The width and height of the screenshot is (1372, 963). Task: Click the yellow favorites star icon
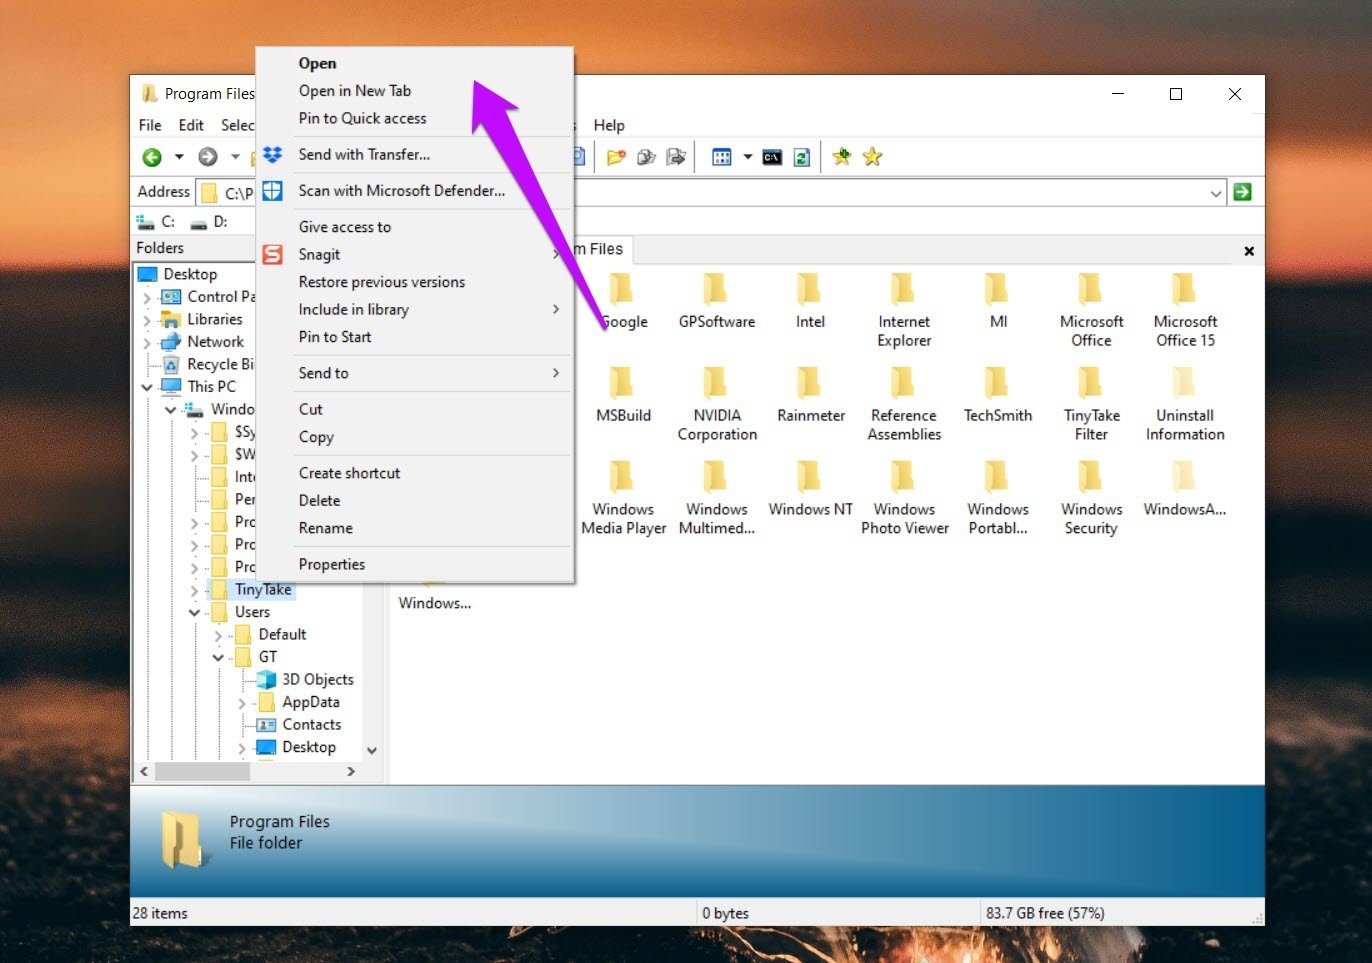pos(873,157)
